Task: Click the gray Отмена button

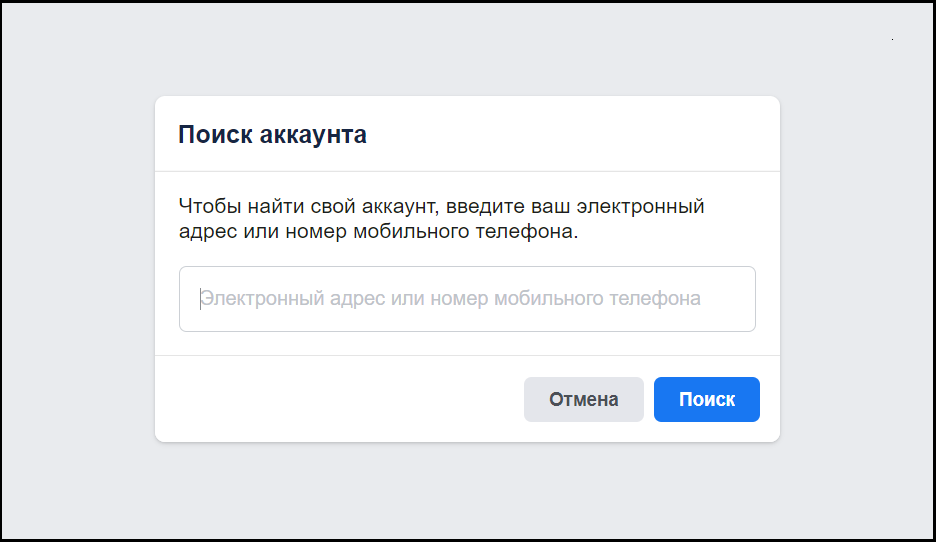Action: click(584, 399)
